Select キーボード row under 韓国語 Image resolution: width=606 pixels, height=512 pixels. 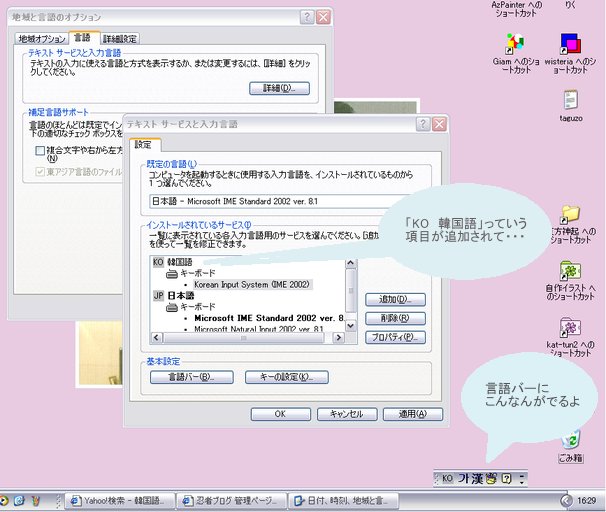[197, 274]
